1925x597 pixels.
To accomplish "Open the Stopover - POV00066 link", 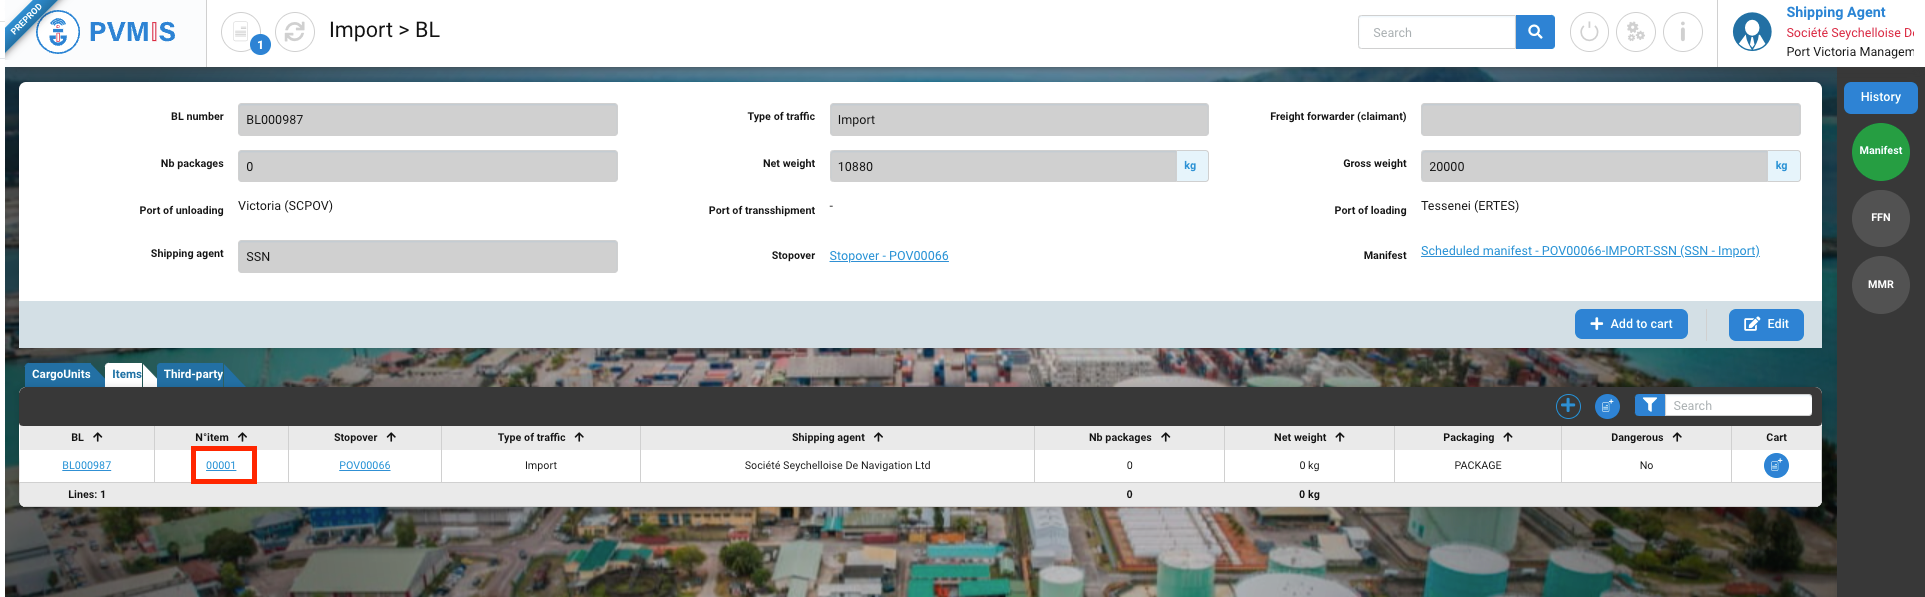I will point(888,256).
